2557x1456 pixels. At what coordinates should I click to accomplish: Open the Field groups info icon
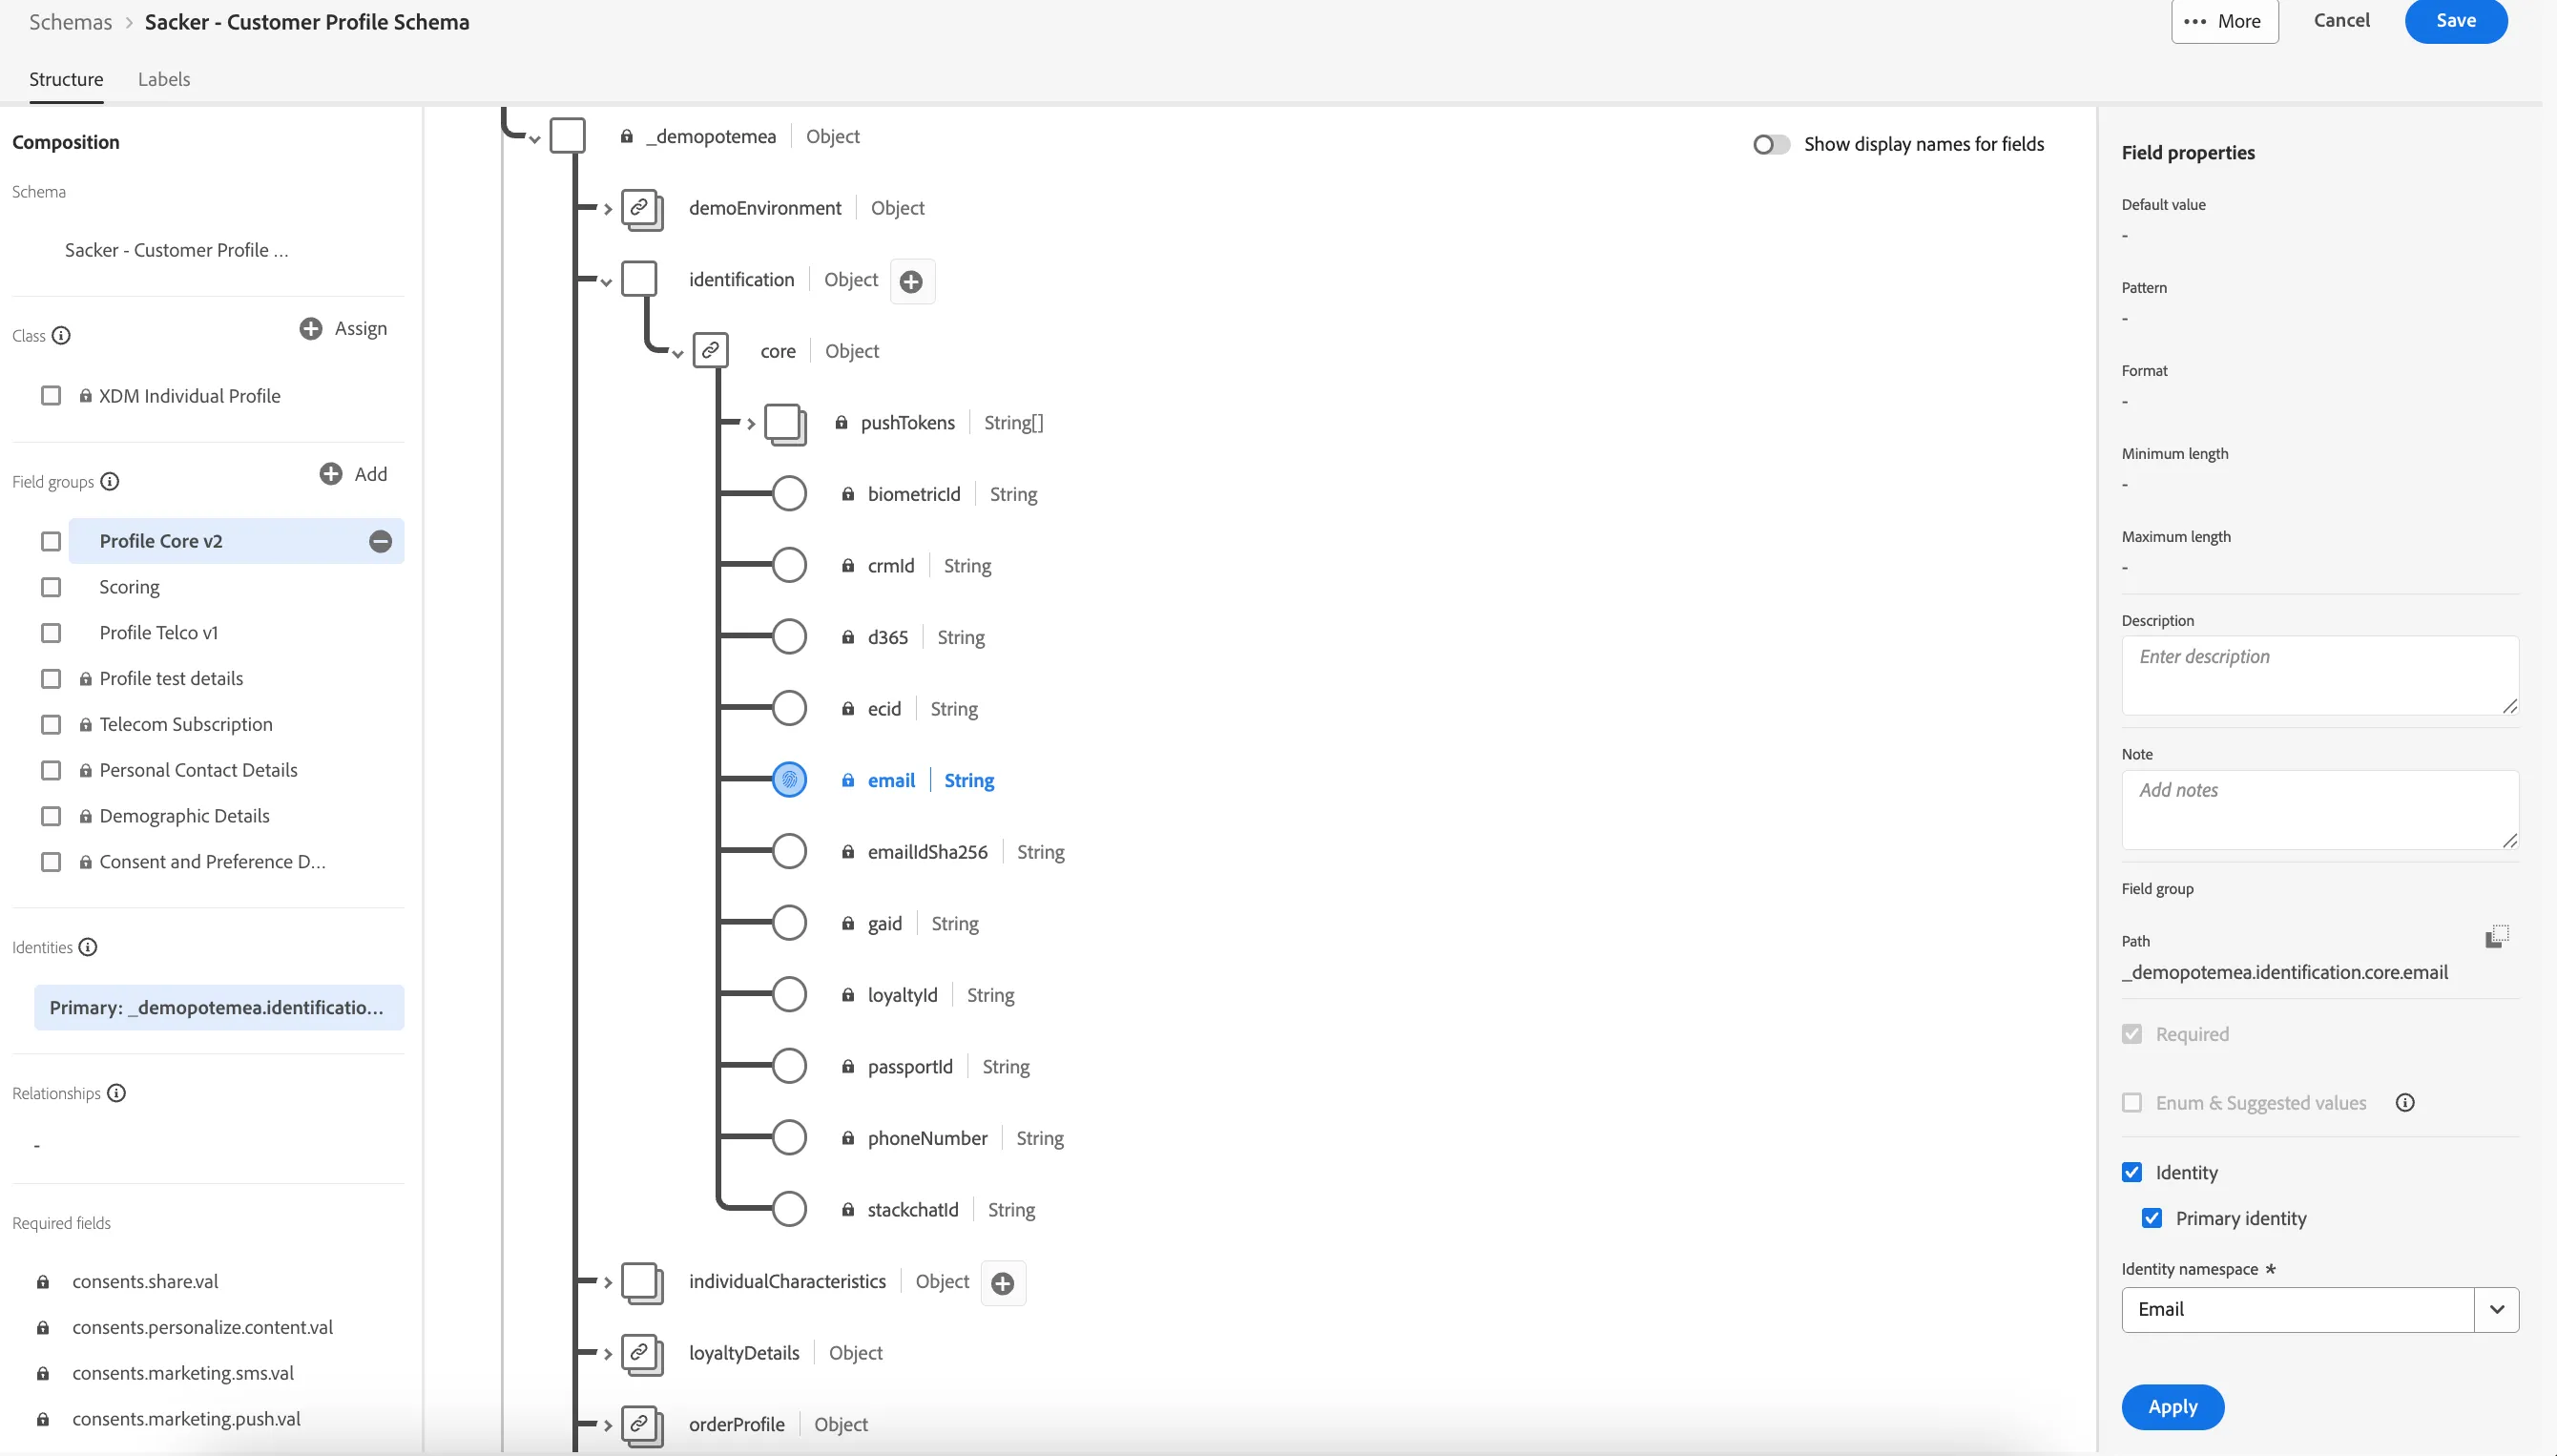[110, 481]
